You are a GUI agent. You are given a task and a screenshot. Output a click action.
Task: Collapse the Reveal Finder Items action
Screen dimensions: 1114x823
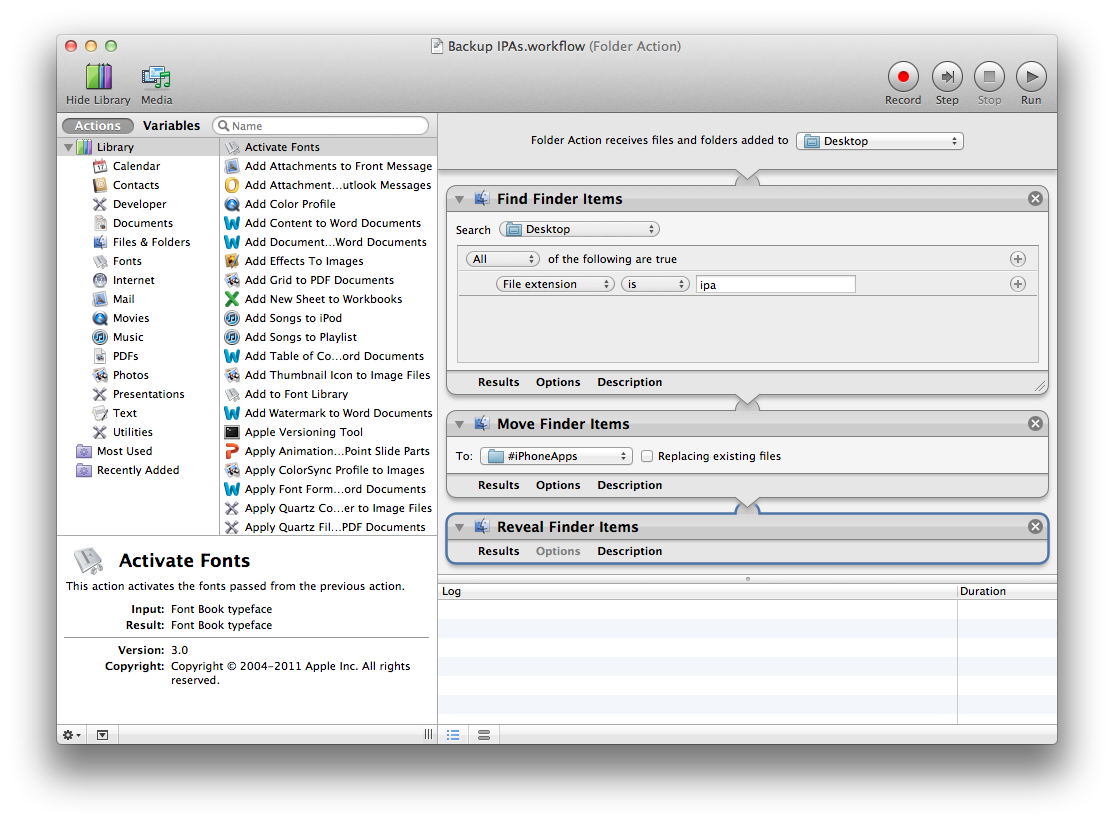coord(460,527)
